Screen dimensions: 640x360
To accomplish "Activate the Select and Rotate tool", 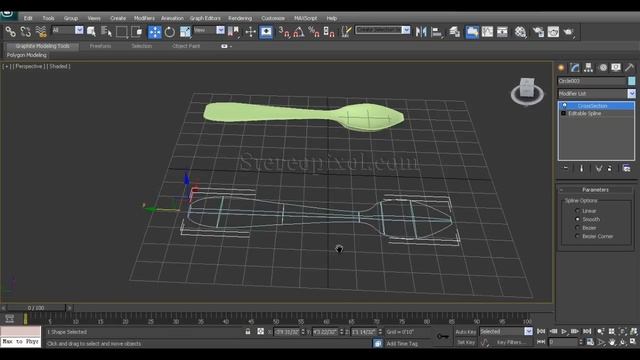I will tap(170, 31).
